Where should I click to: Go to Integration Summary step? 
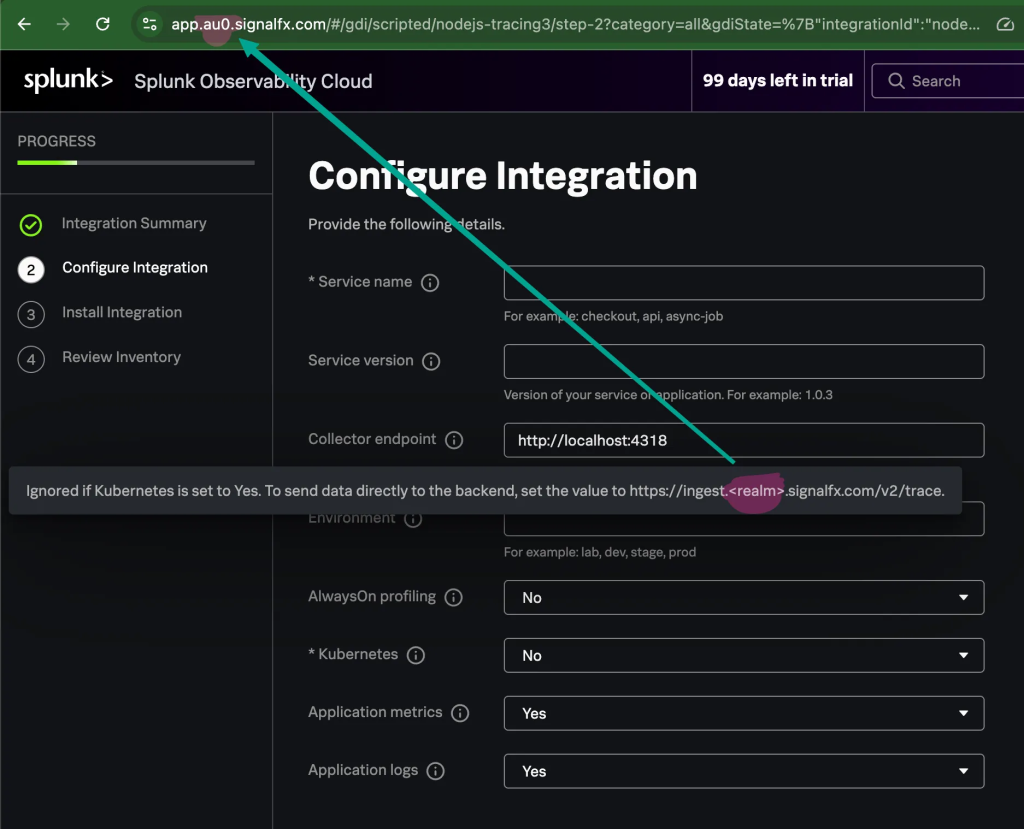133,224
